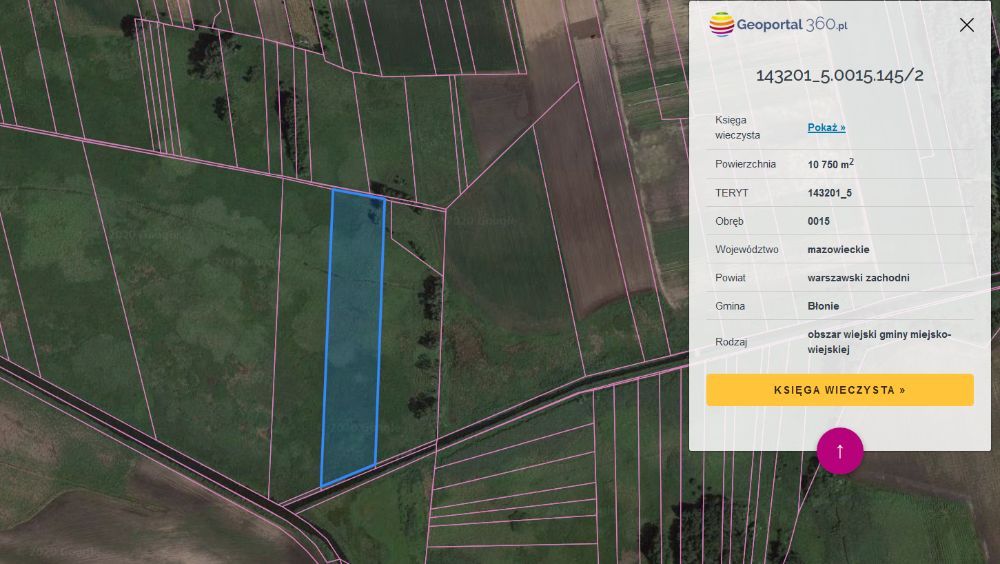Click the 'Gmina' row label
Screen dimensions: 1000x564
[x=730, y=306]
